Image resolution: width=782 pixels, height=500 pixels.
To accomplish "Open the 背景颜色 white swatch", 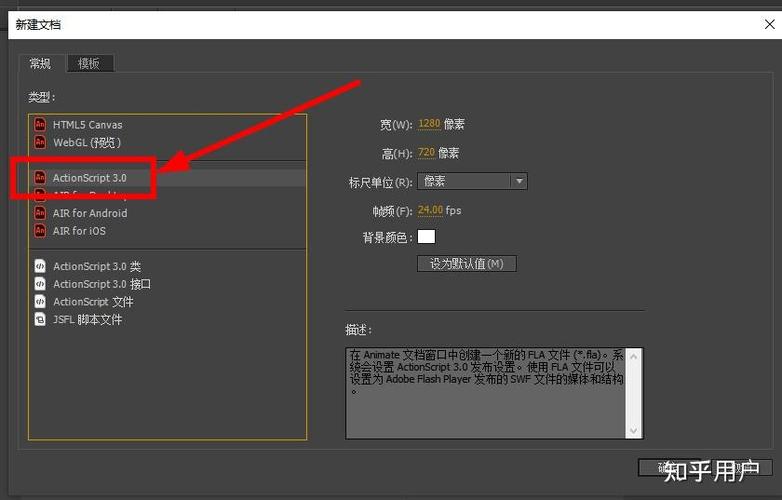I will (426, 236).
